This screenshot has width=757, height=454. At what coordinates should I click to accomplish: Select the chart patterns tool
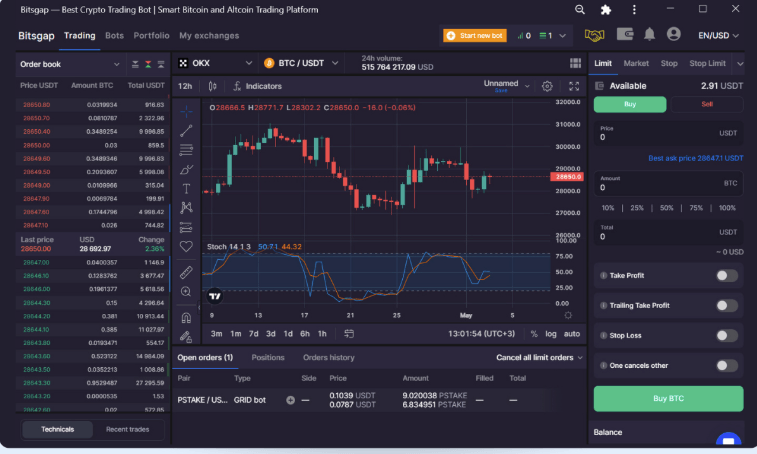(x=186, y=208)
